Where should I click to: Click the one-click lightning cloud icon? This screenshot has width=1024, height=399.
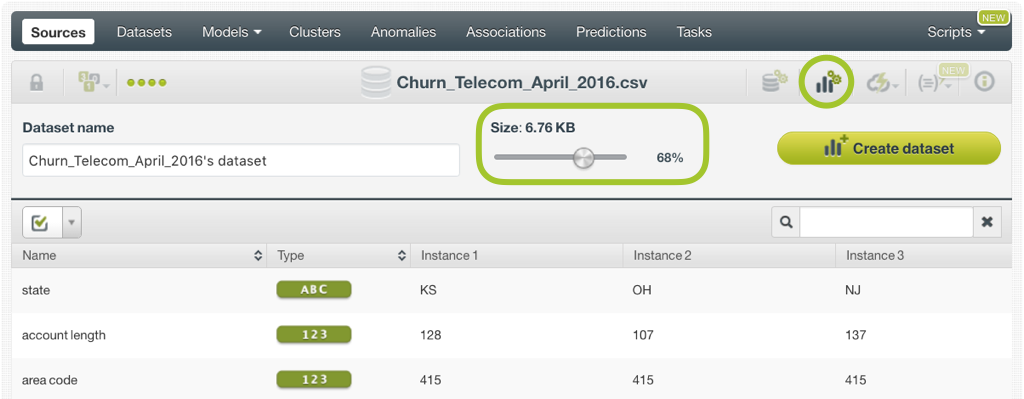click(882, 83)
